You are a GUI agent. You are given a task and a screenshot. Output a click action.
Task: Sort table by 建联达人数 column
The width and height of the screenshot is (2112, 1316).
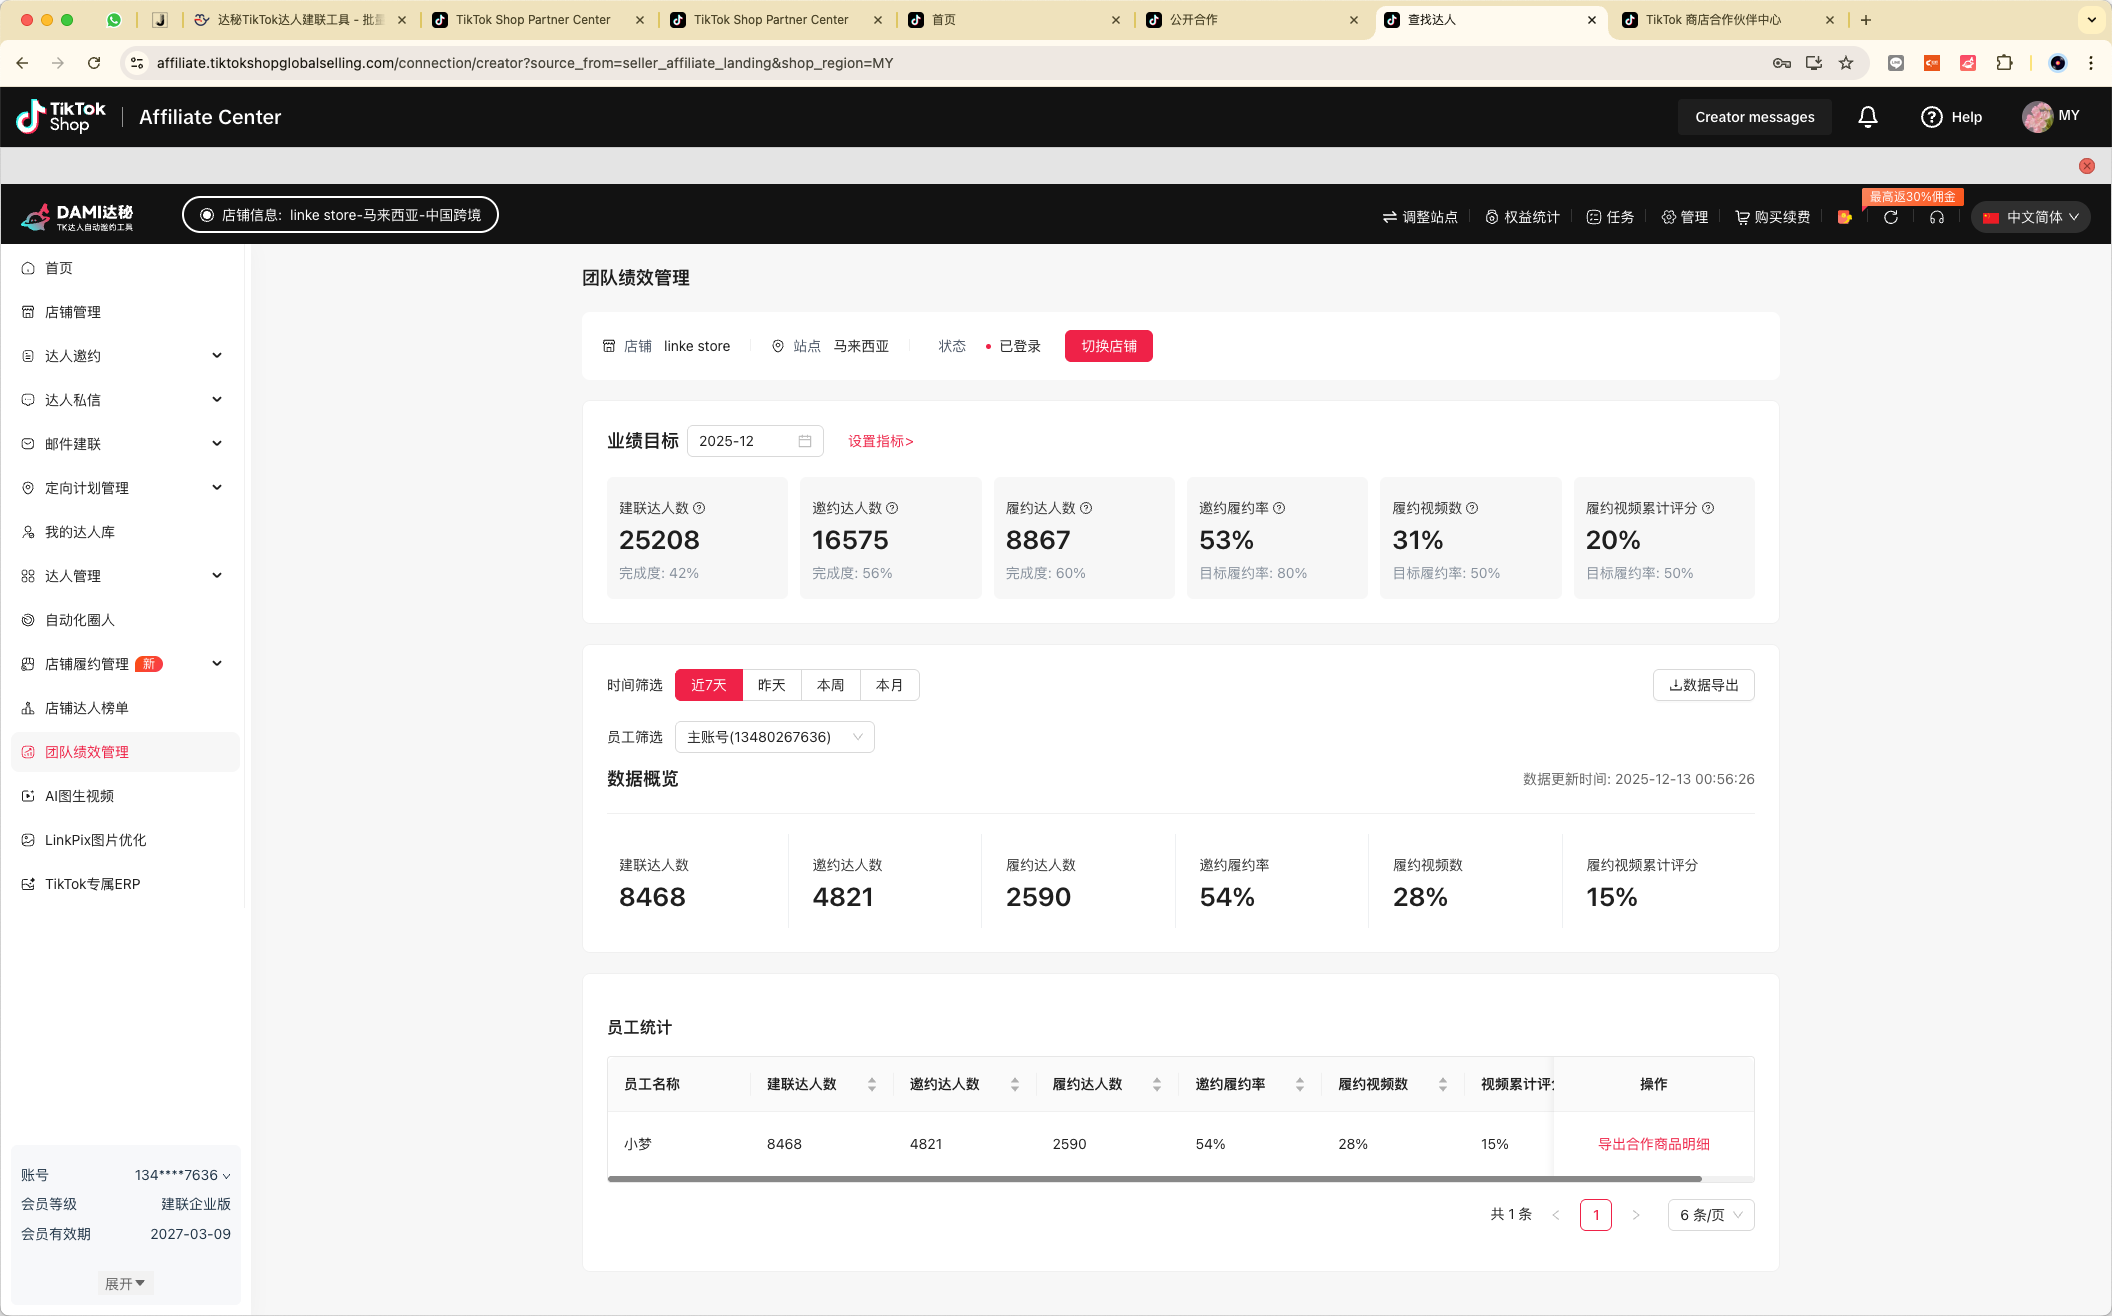[871, 1084]
